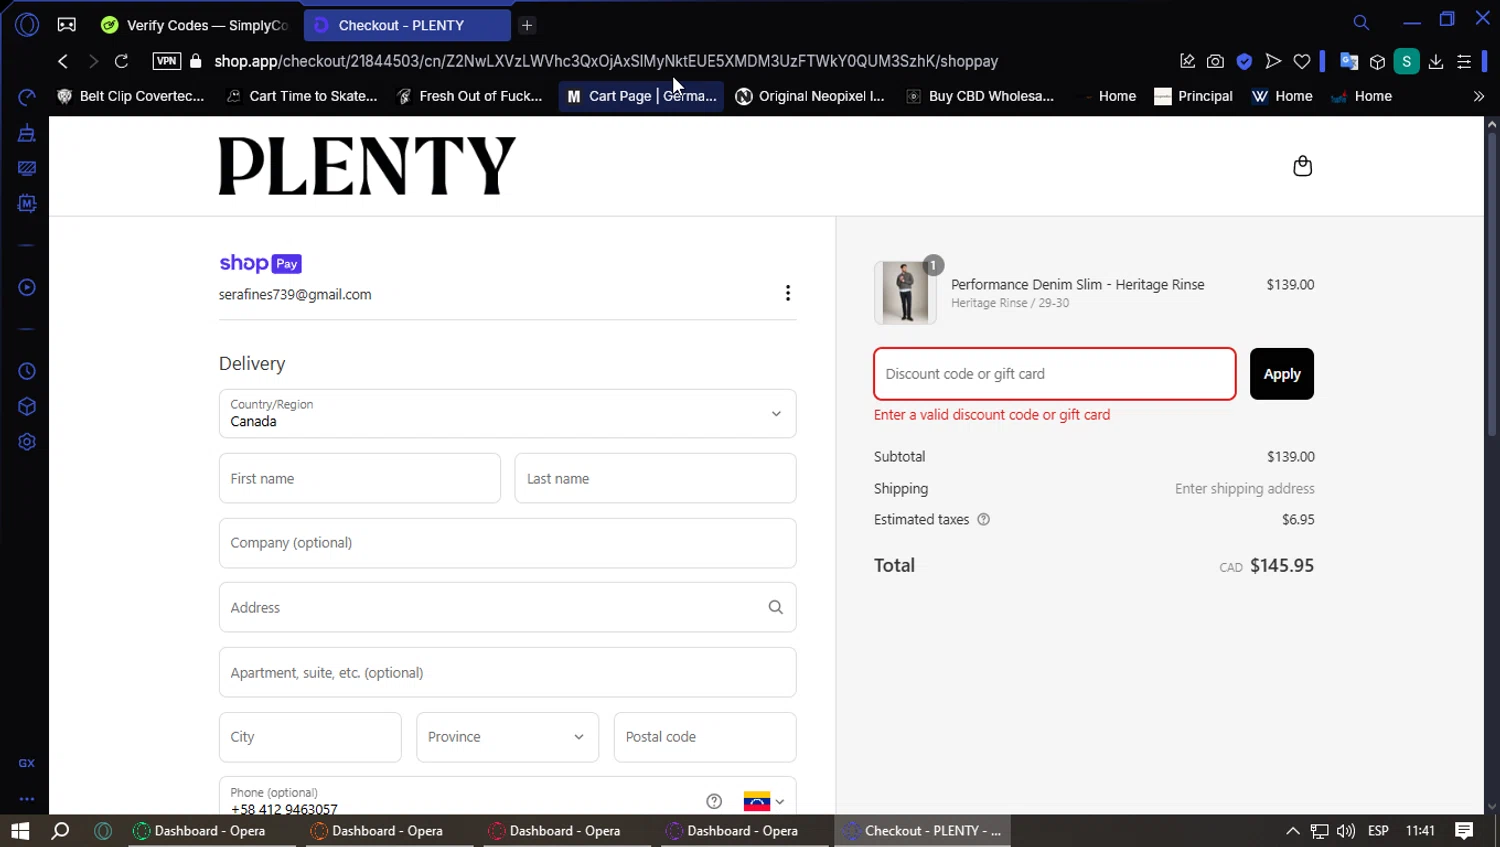
Task: Open History clock icon in sidebar
Action: coord(27,371)
